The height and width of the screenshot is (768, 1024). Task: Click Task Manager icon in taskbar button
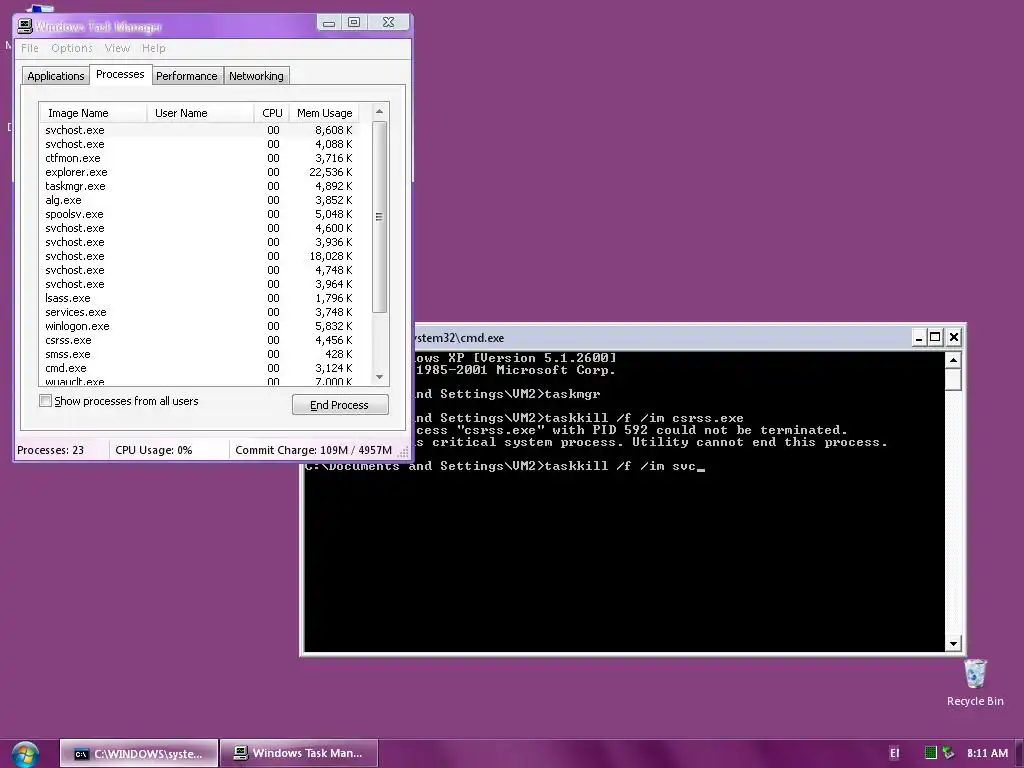pyautogui.click(x=241, y=754)
